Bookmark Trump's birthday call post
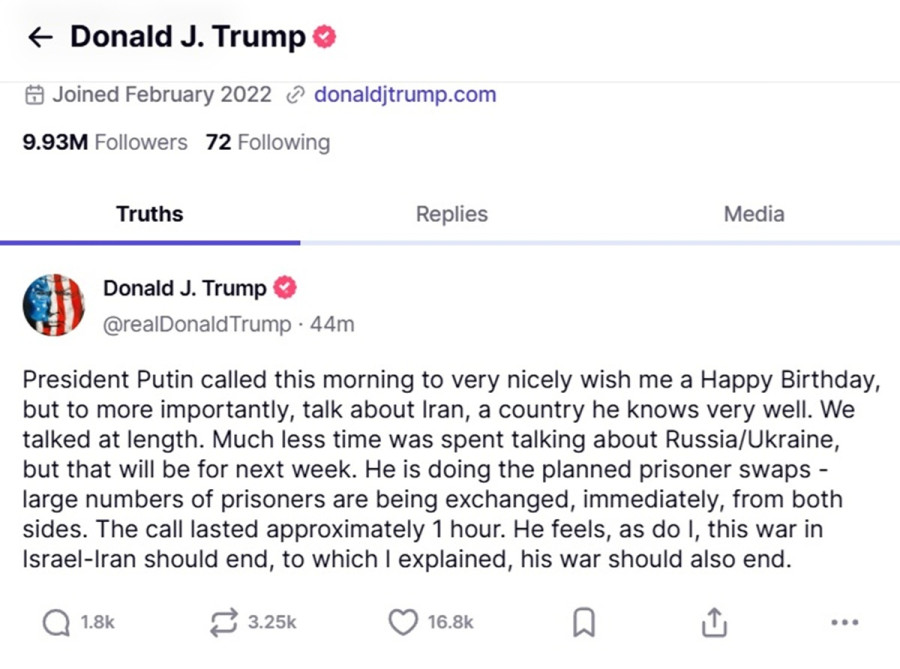The image size is (900, 669). (x=583, y=622)
